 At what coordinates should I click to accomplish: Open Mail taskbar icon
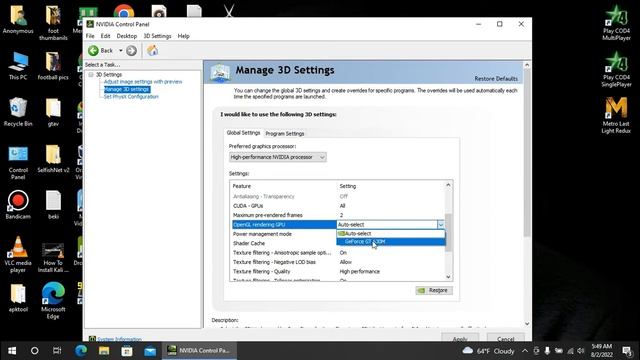(150, 351)
